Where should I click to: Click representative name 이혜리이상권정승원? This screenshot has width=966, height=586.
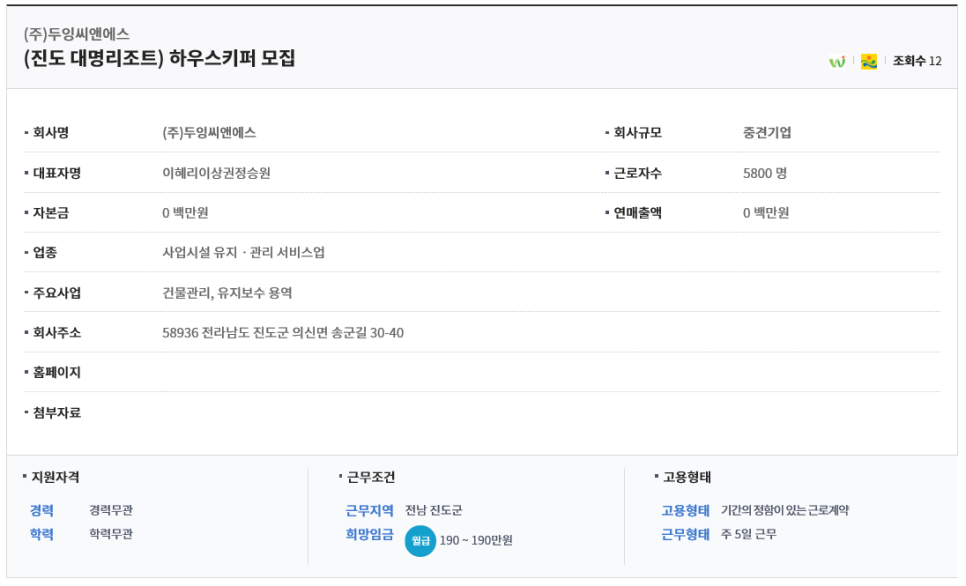click(216, 173)
